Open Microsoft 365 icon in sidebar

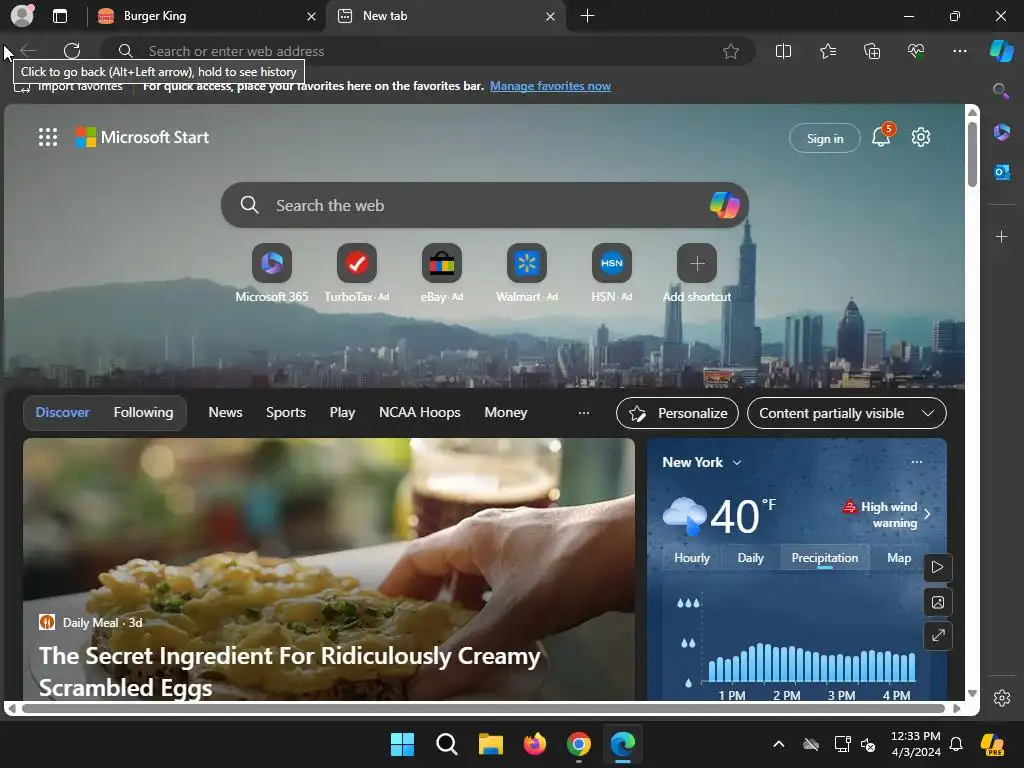pyautogui.click(x=1001, y=133)
